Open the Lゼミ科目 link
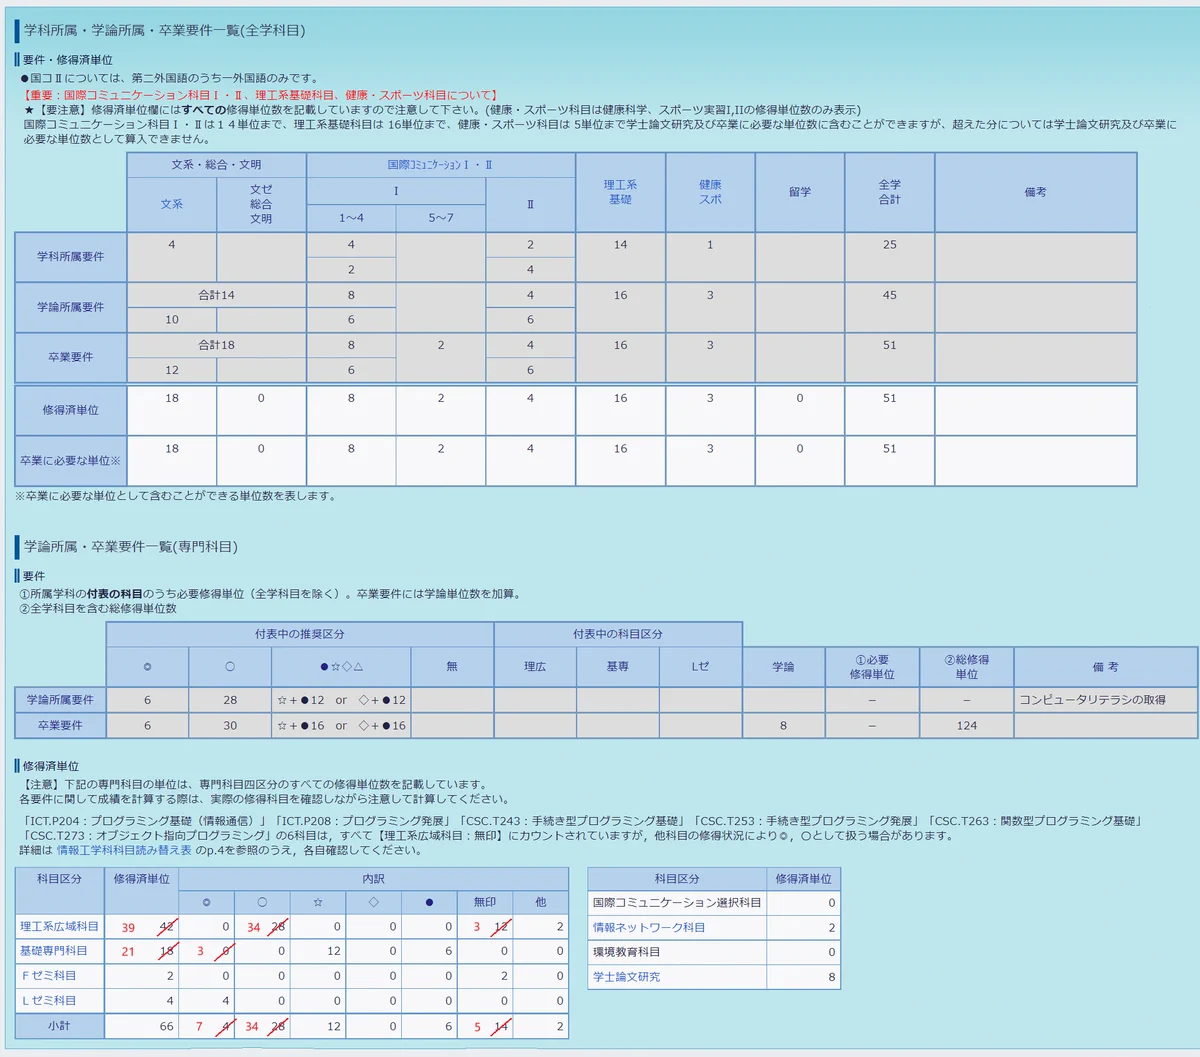1200x1057 pixels. tap(48, 1000)
